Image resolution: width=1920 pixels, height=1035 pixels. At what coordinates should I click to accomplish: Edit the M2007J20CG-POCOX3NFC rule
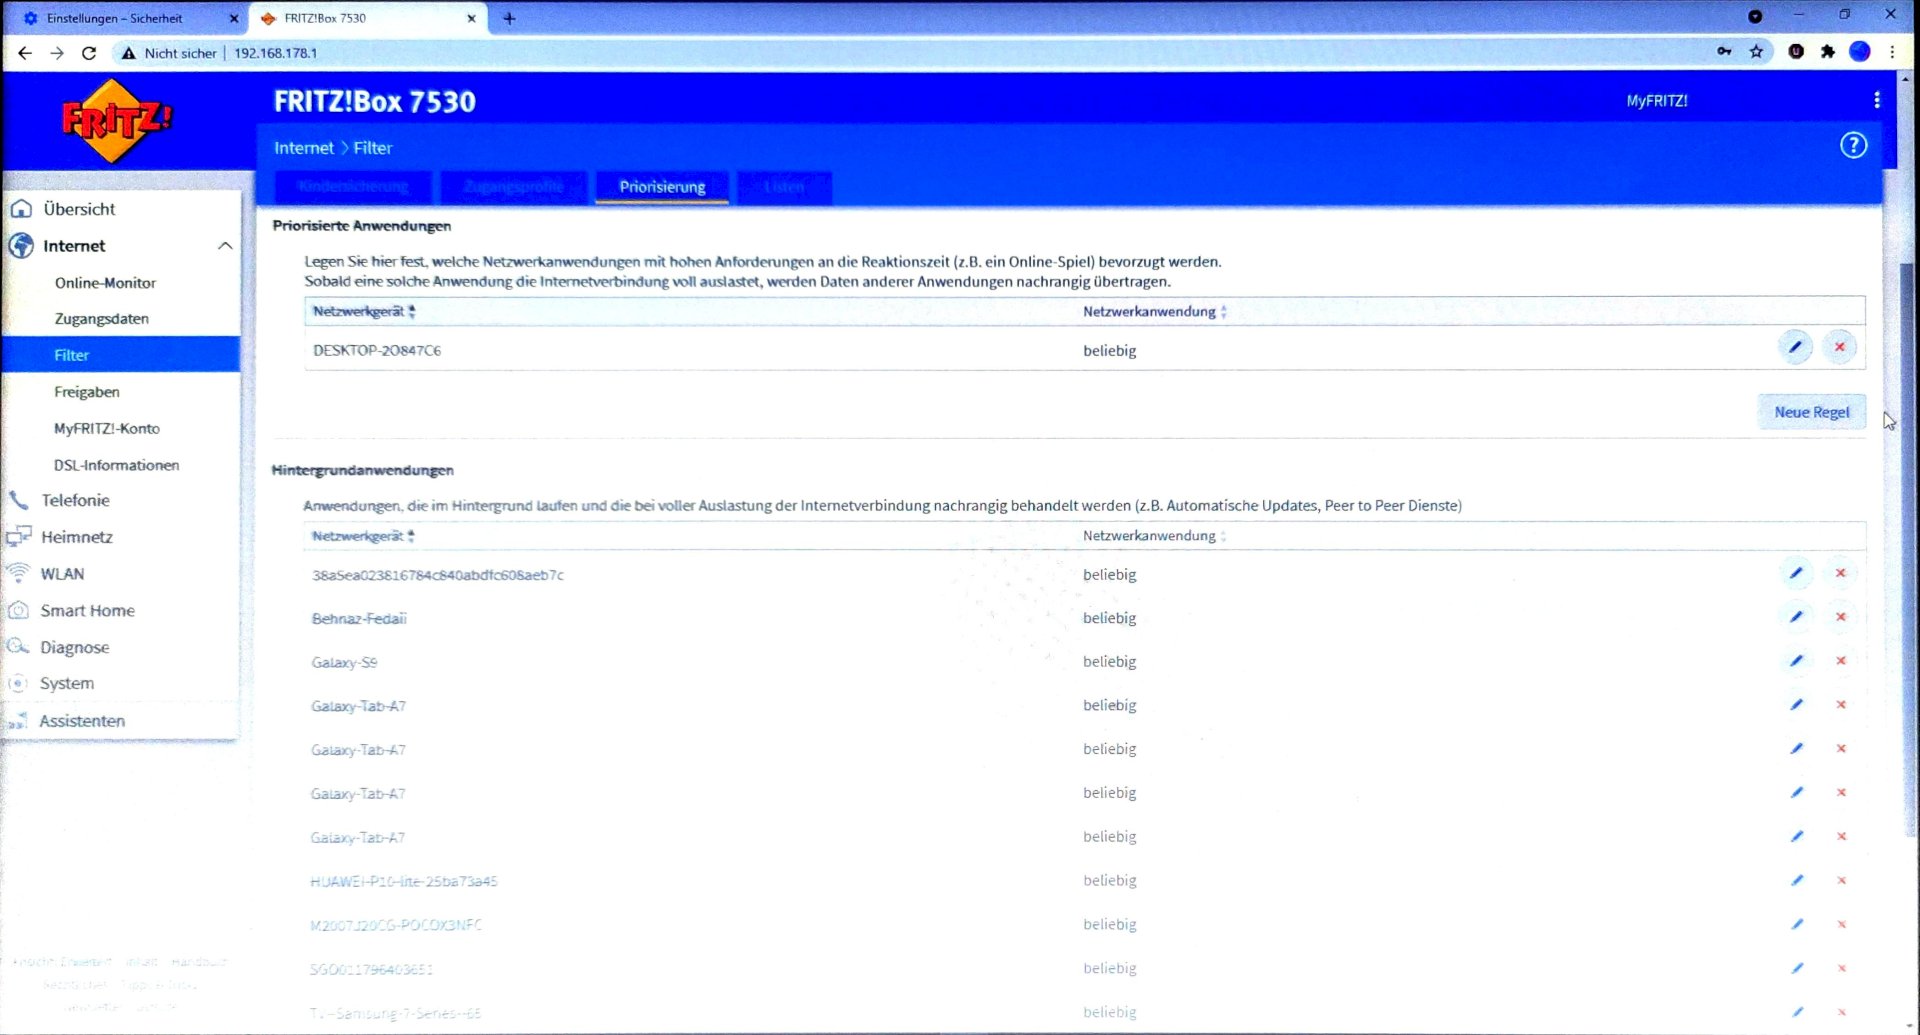pos(1796,925)
